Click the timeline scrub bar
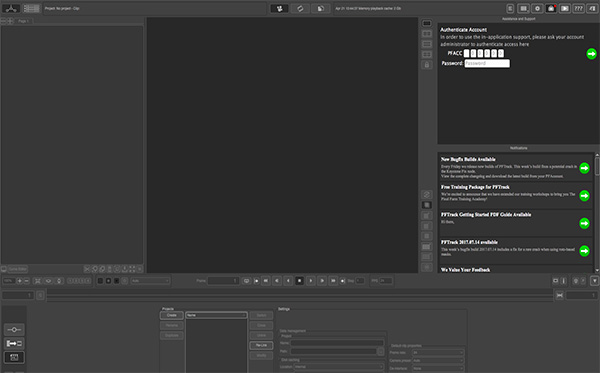600x373 pixels. (x=300, y=295)
